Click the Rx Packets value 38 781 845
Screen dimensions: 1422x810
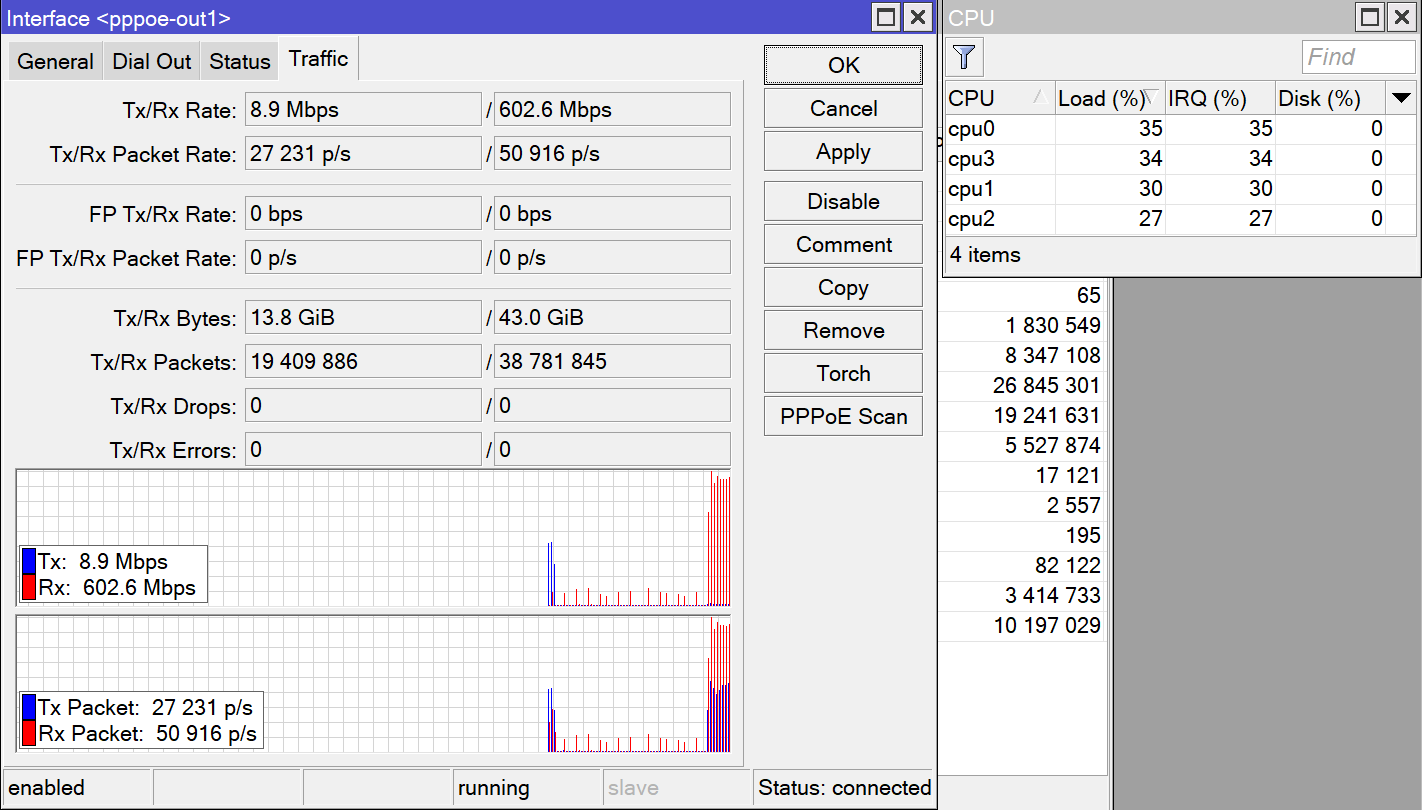coord(612,362)
